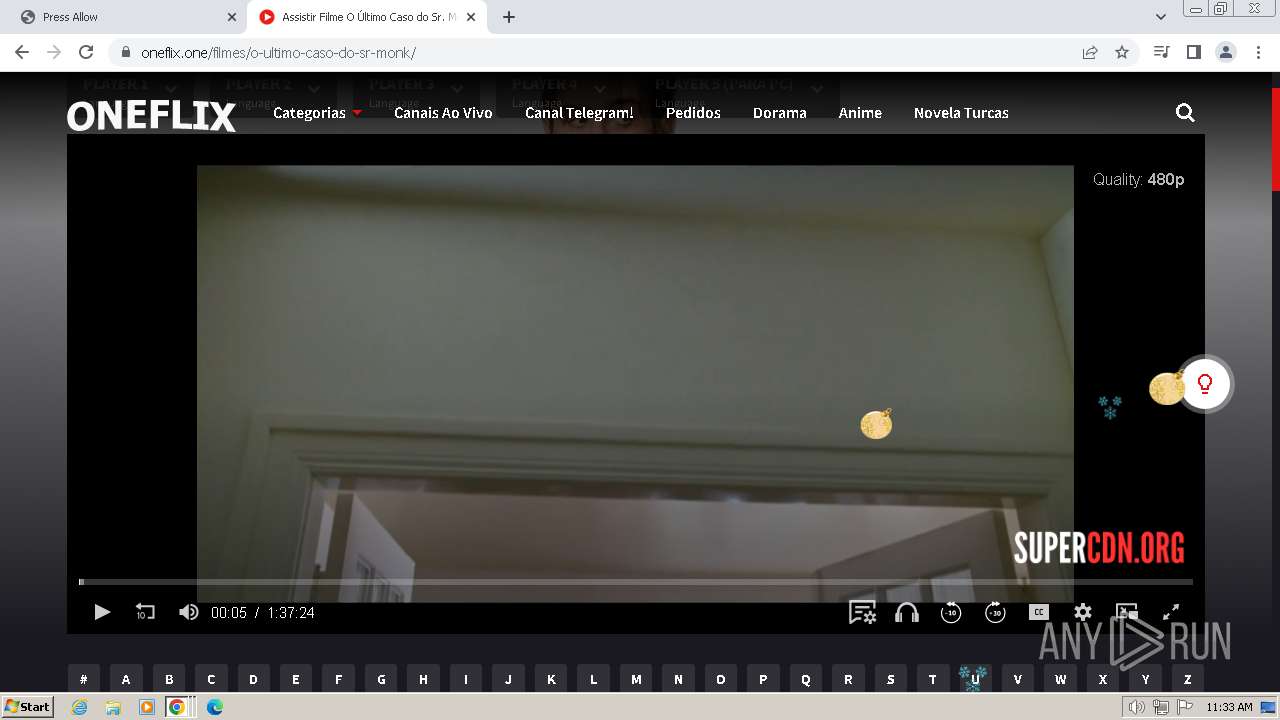This screenshot has height=720, width=1280.
Task: Filter titles by letter A
Action: click(126, 679)
